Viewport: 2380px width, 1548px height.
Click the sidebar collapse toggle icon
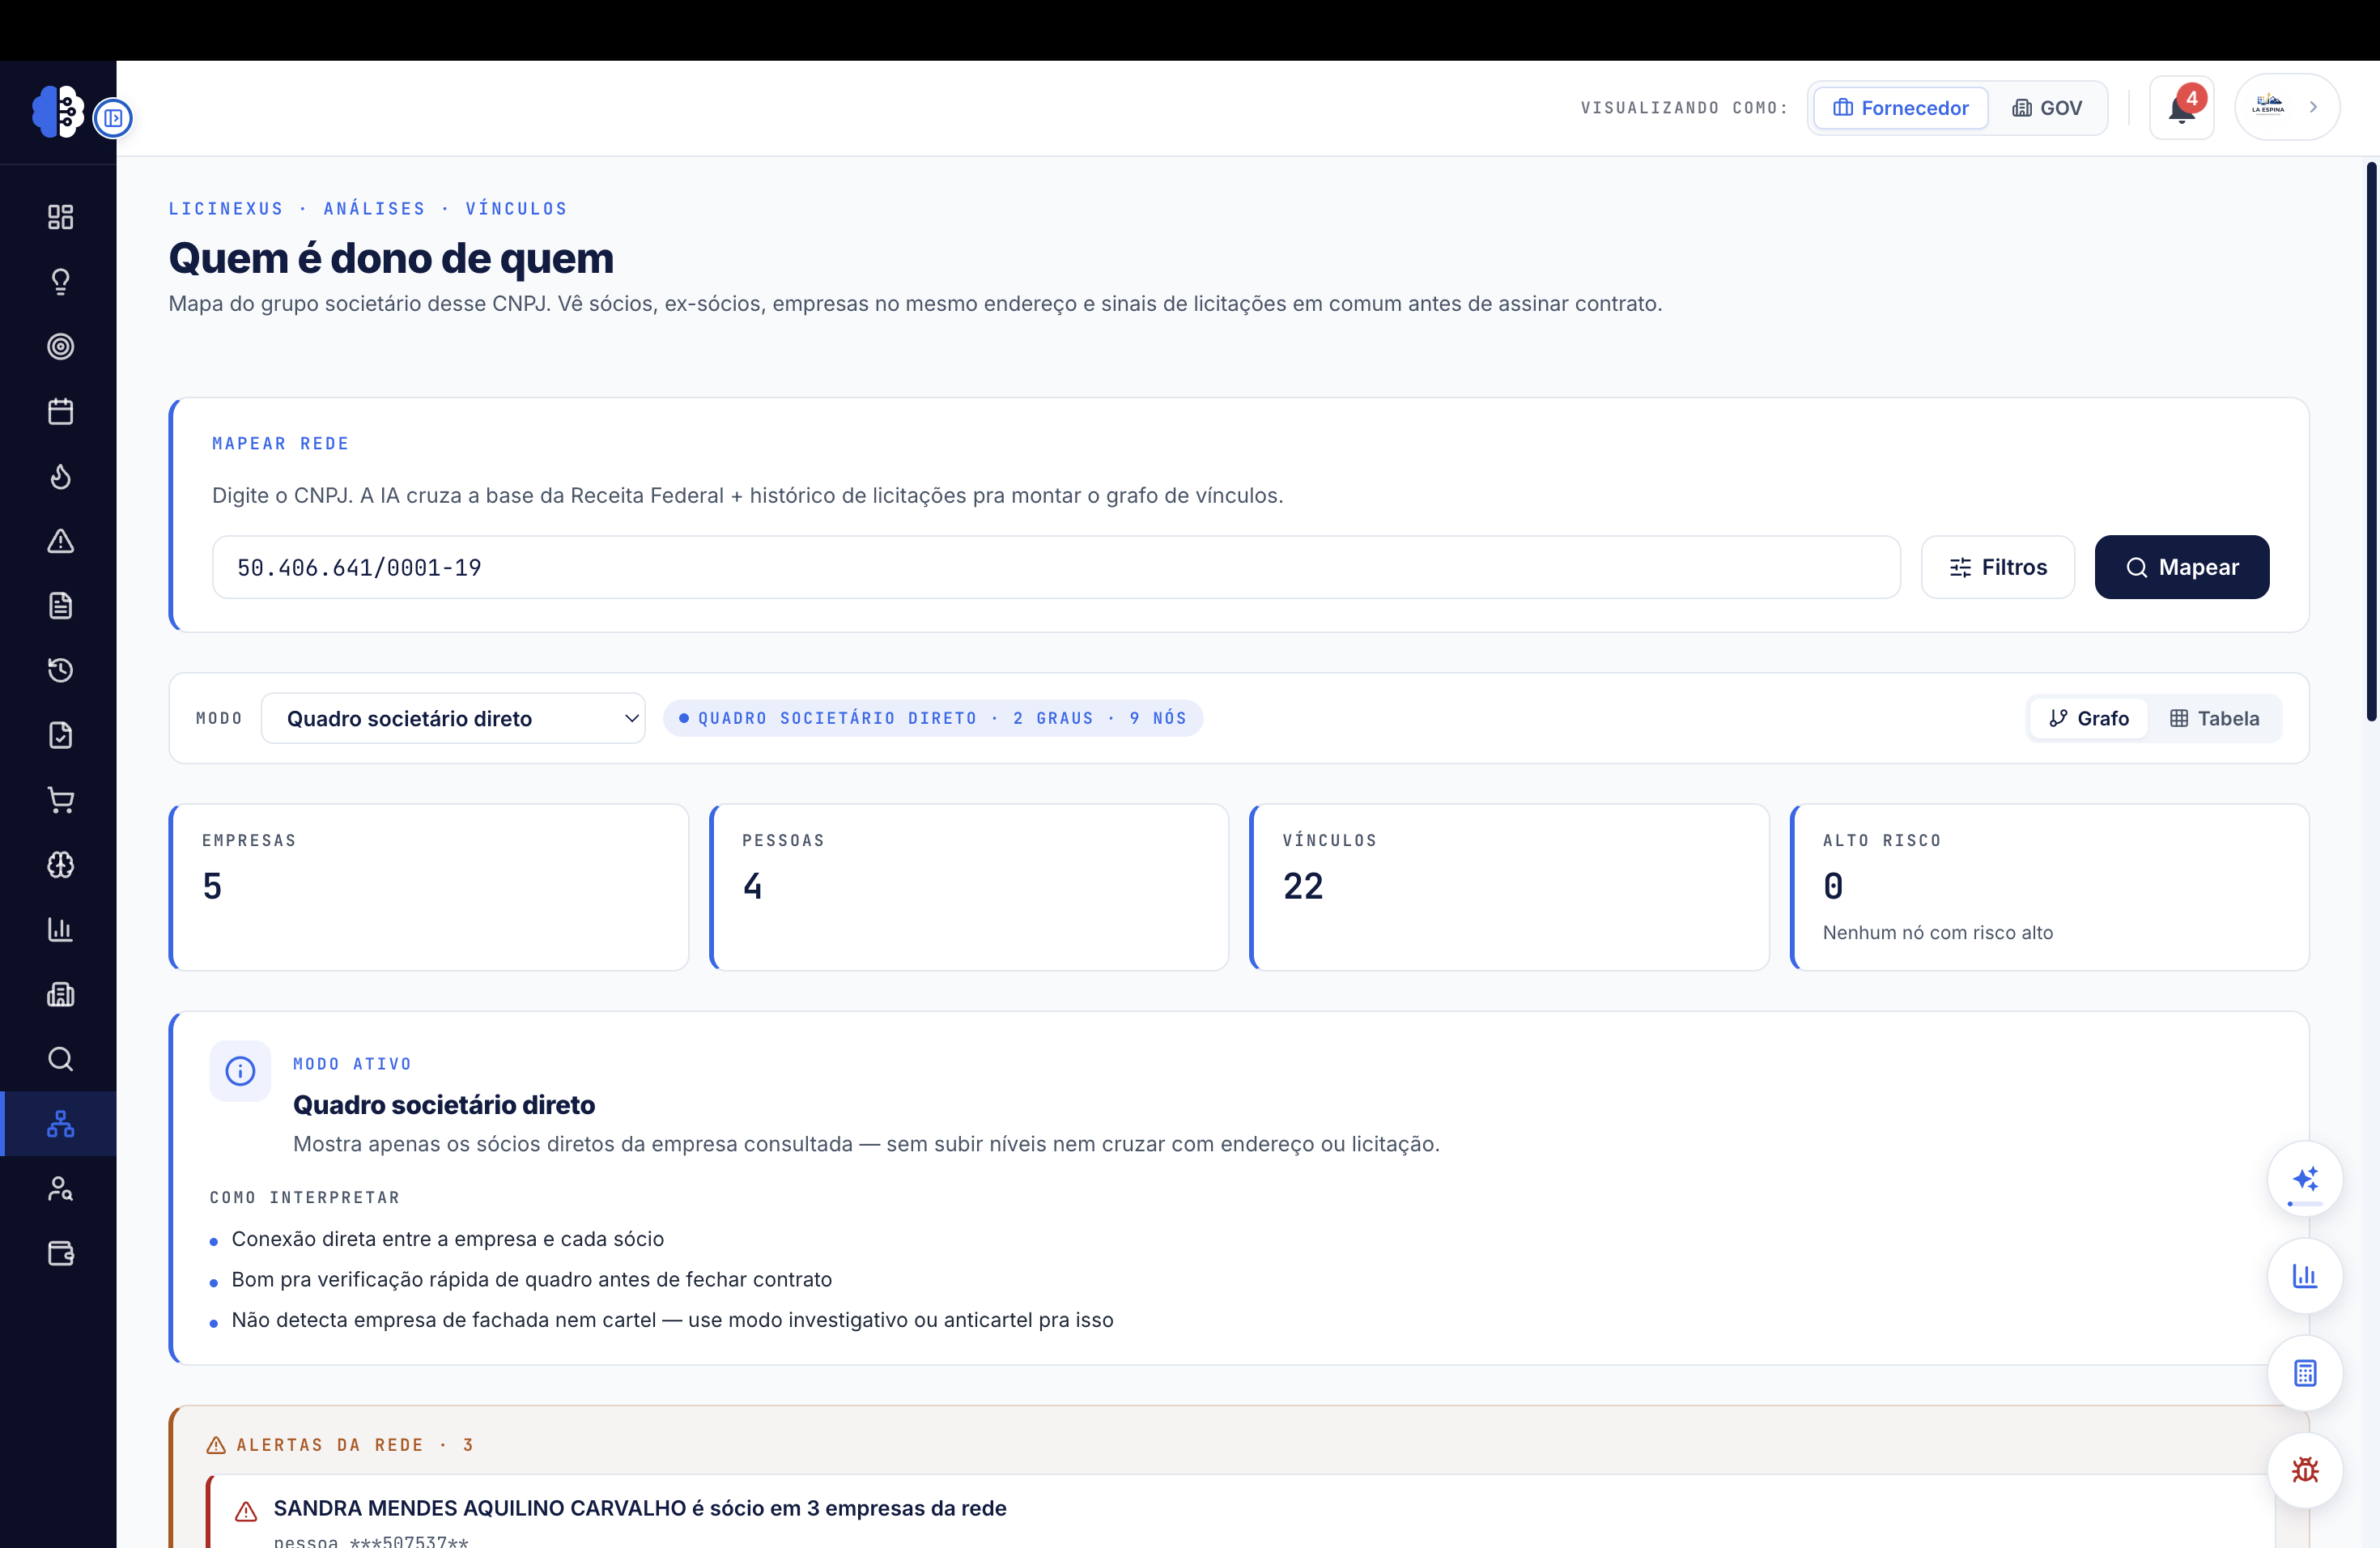coord(113,118)
